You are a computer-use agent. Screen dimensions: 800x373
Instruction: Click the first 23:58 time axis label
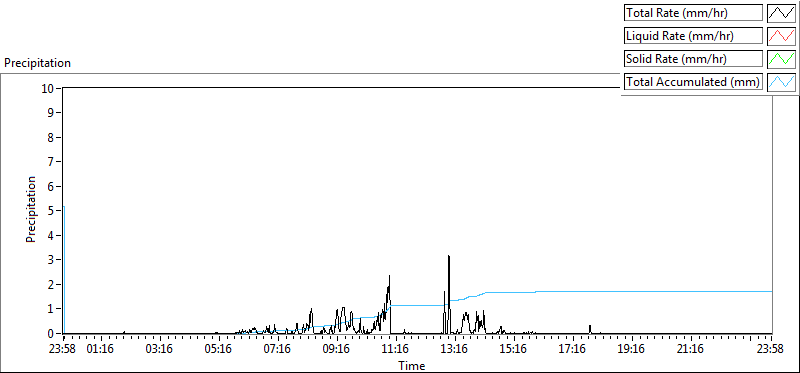click(64, 349)
